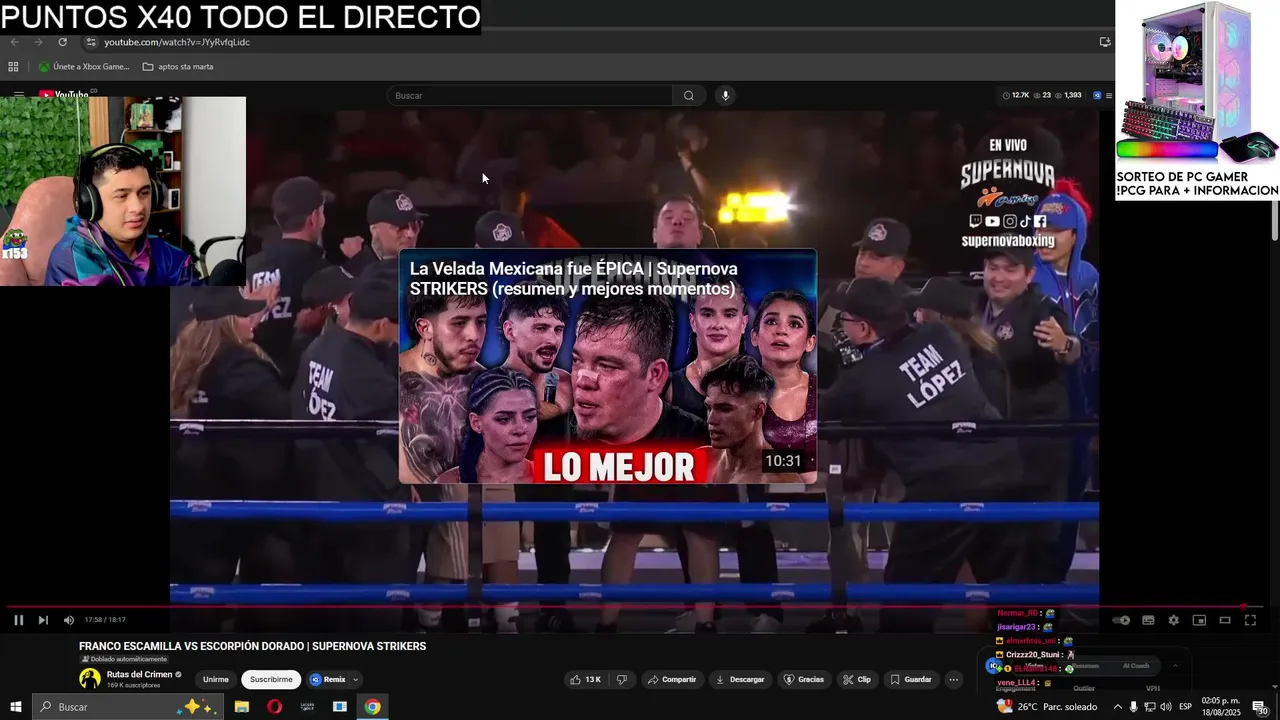
Task: Switch ESP keyboard language
Action: (x=1186, y=707)
